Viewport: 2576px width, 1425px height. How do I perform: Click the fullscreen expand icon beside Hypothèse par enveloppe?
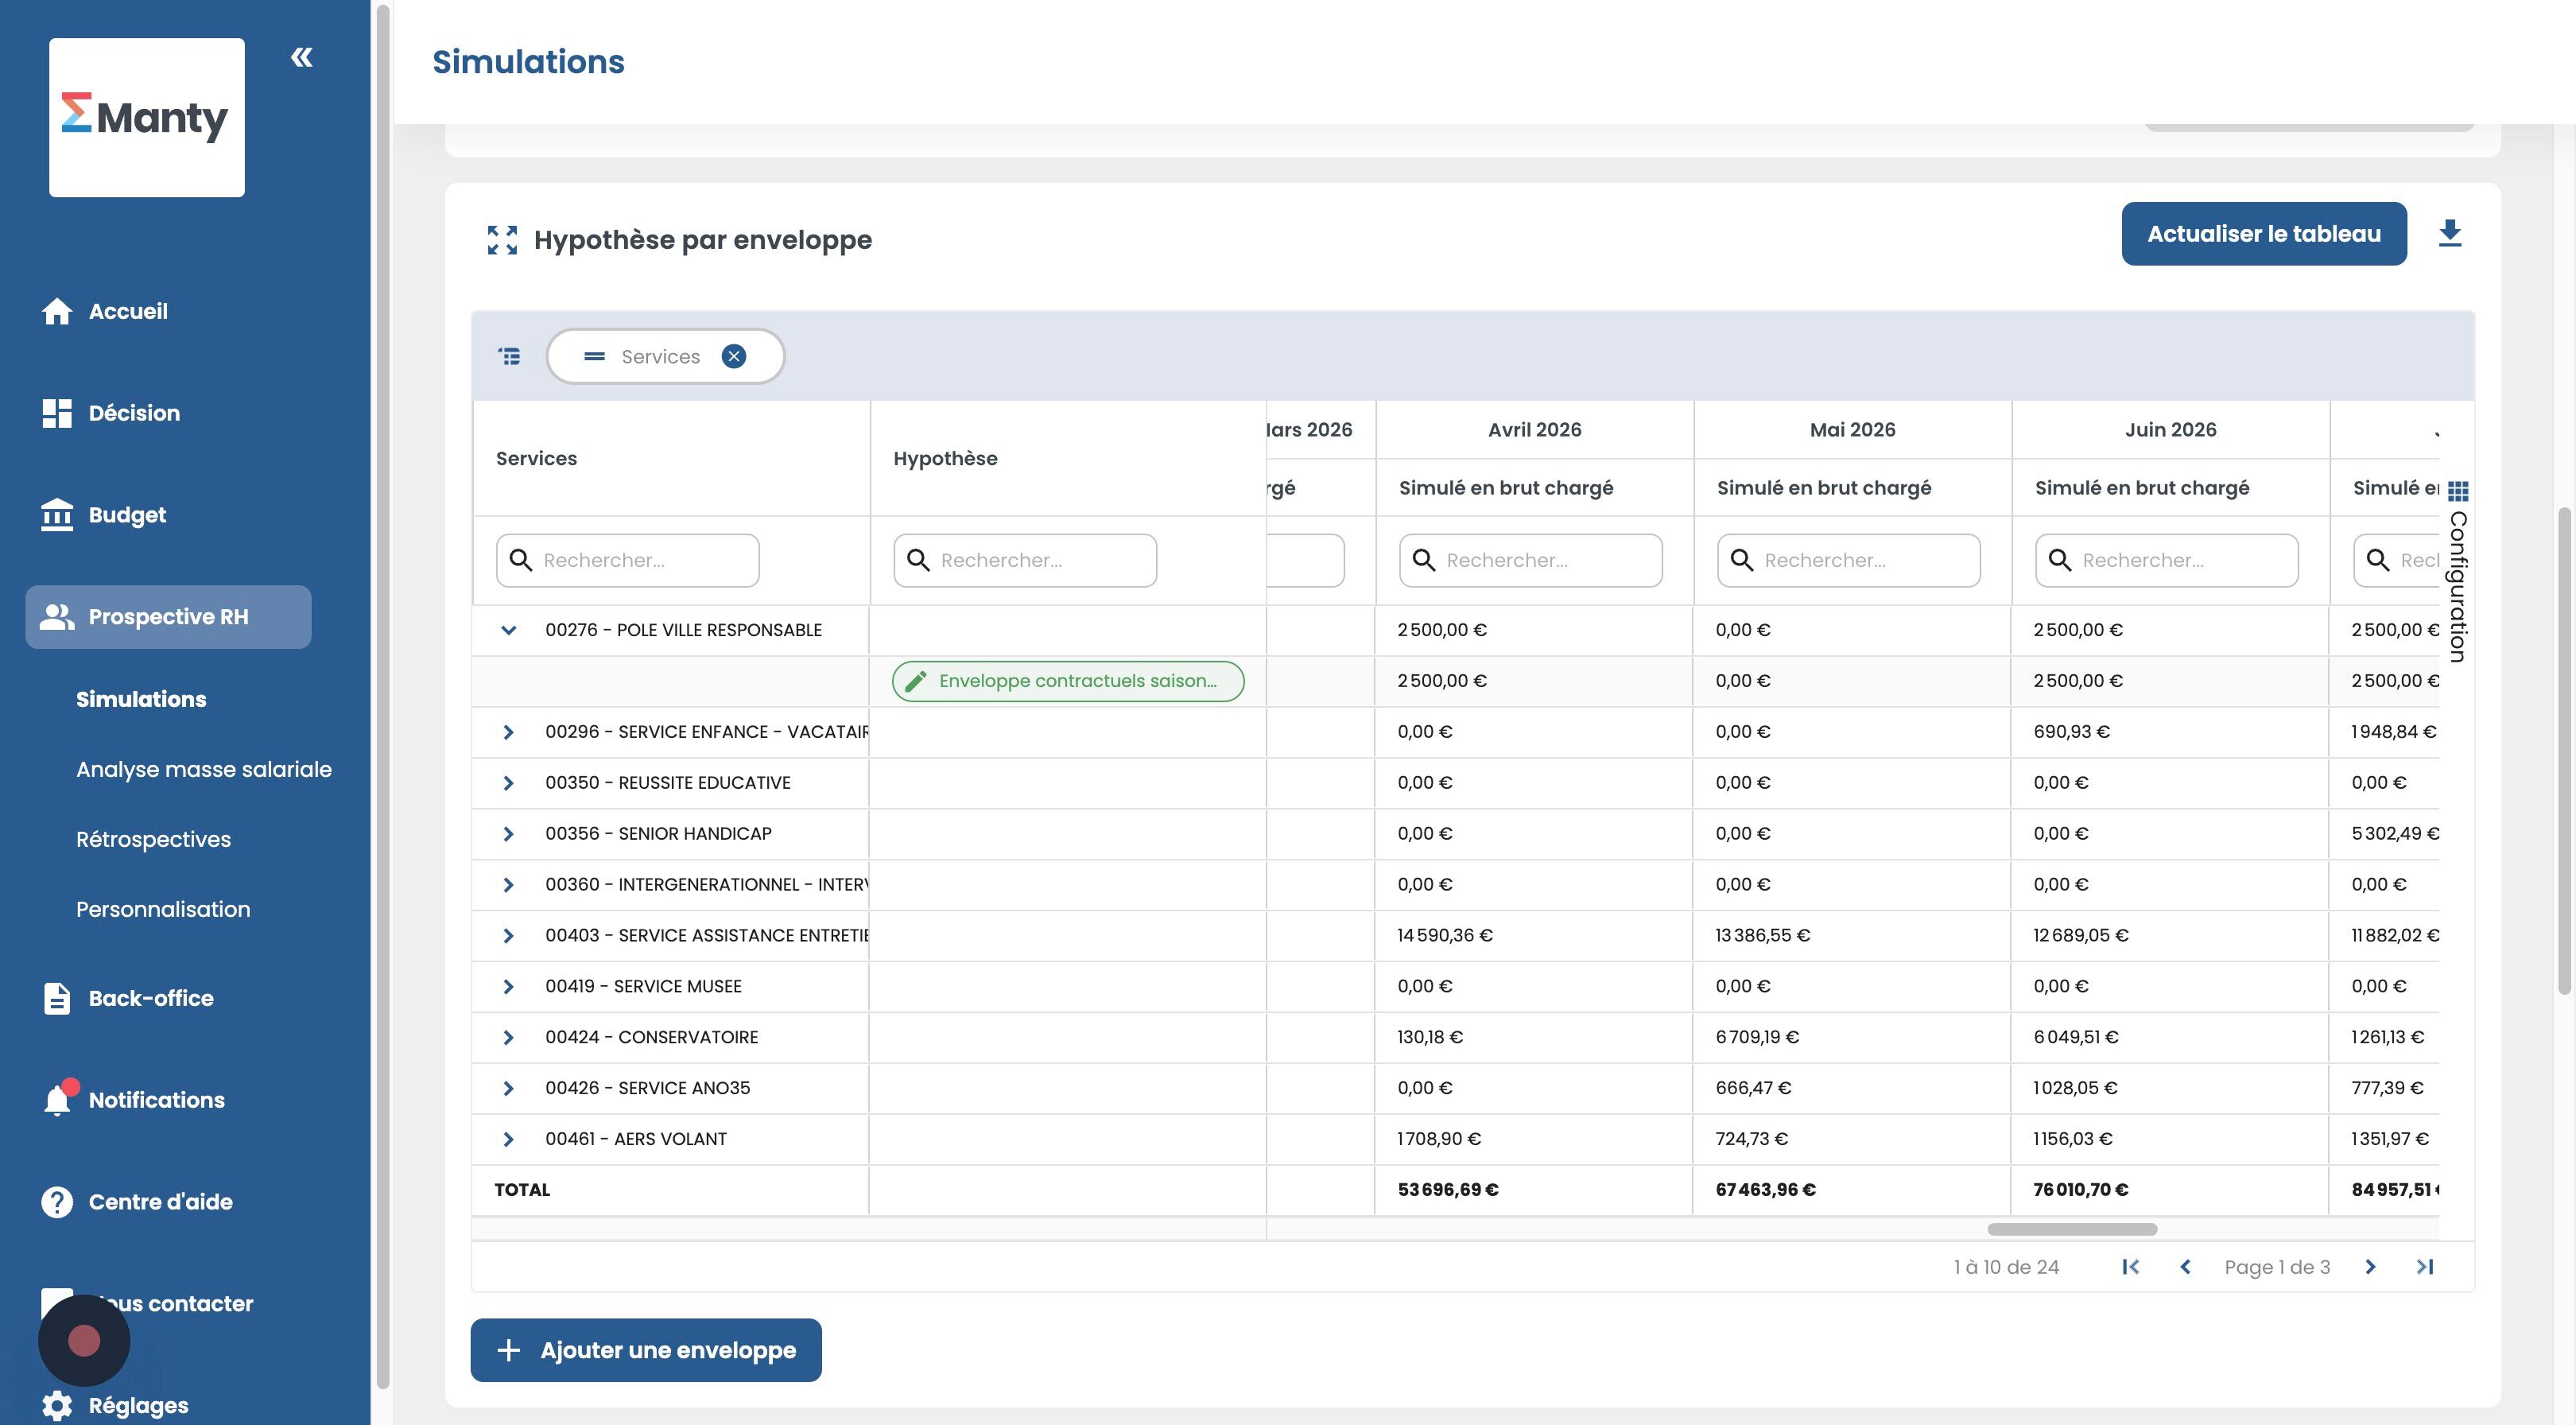pos(502,240)
